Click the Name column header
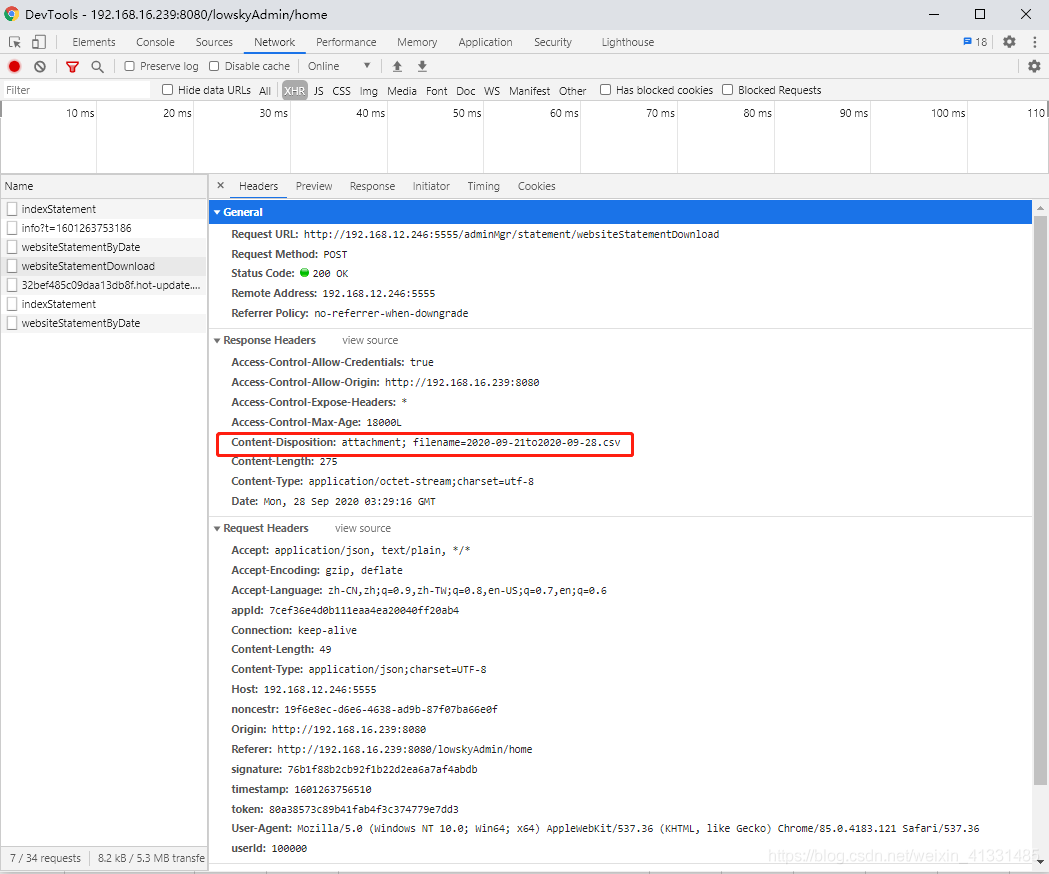 point(104,186)
